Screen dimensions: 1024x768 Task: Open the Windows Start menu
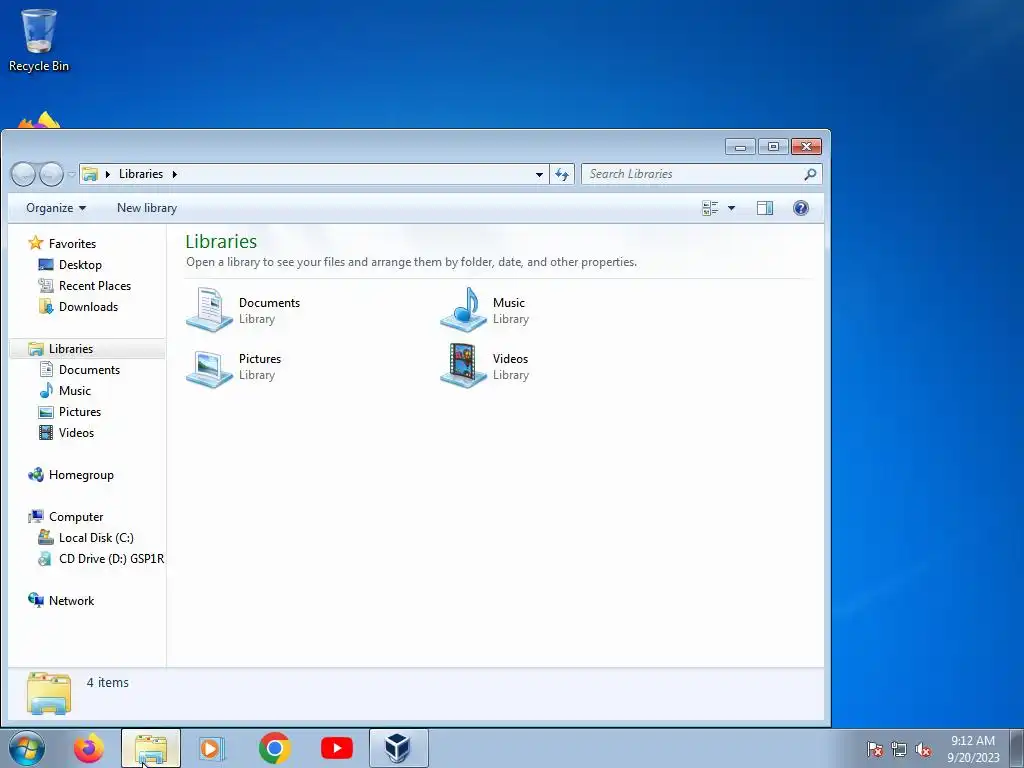tap(27, 748)
